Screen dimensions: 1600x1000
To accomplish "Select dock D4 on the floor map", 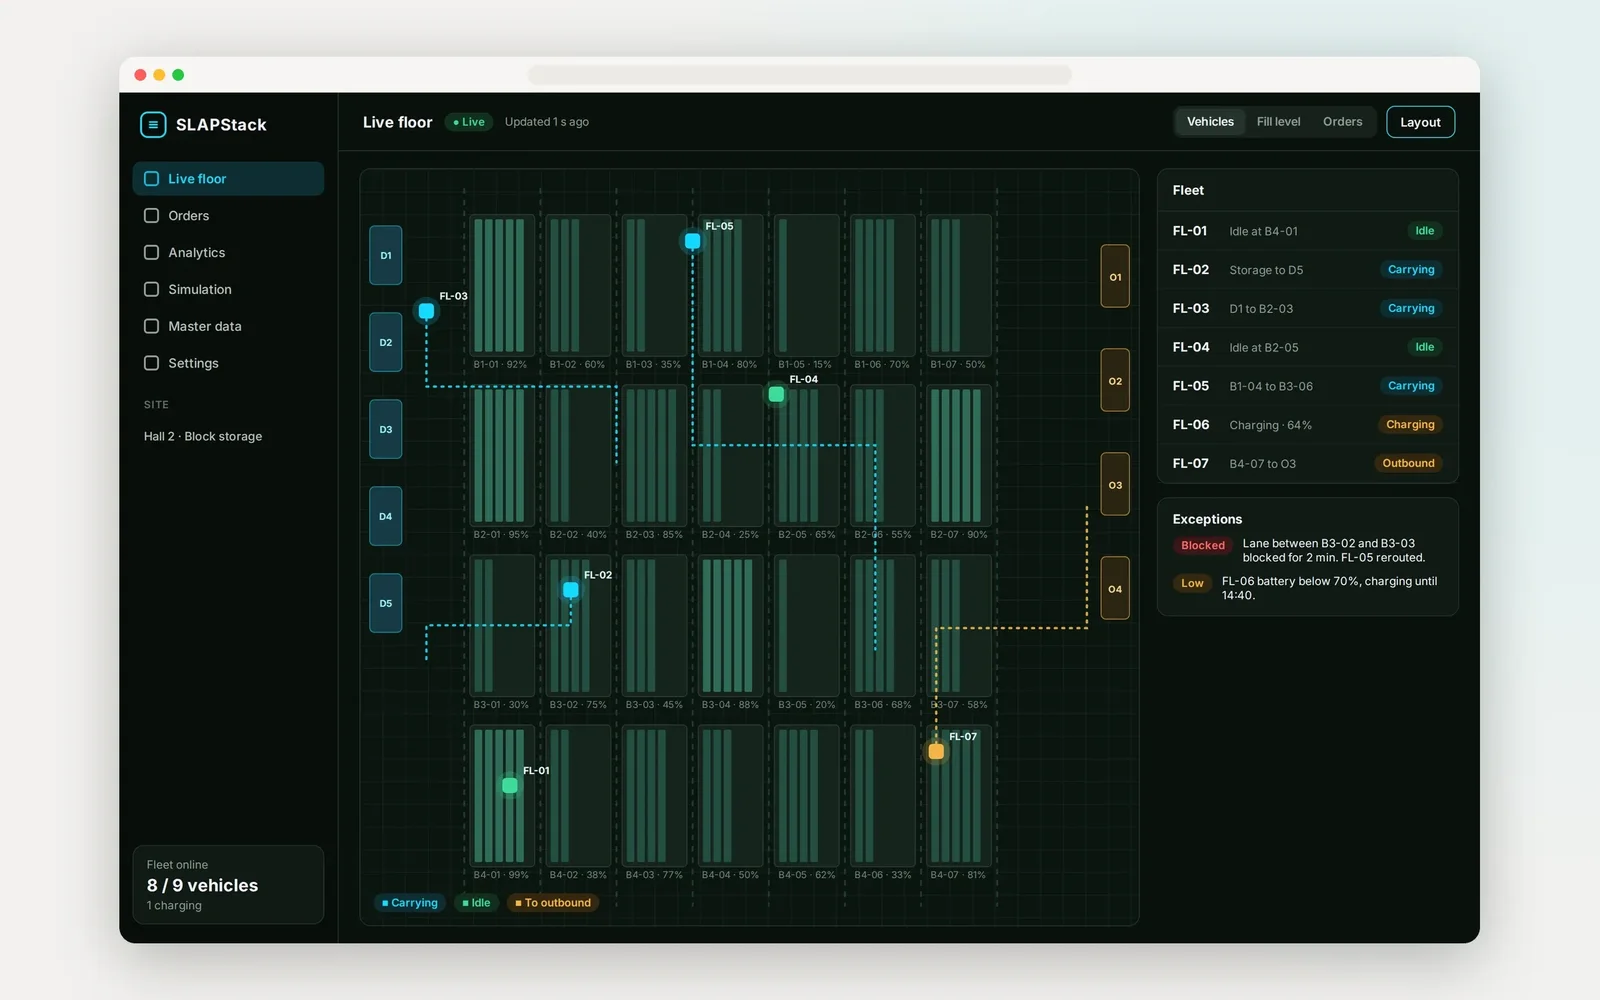I will 386,517.
